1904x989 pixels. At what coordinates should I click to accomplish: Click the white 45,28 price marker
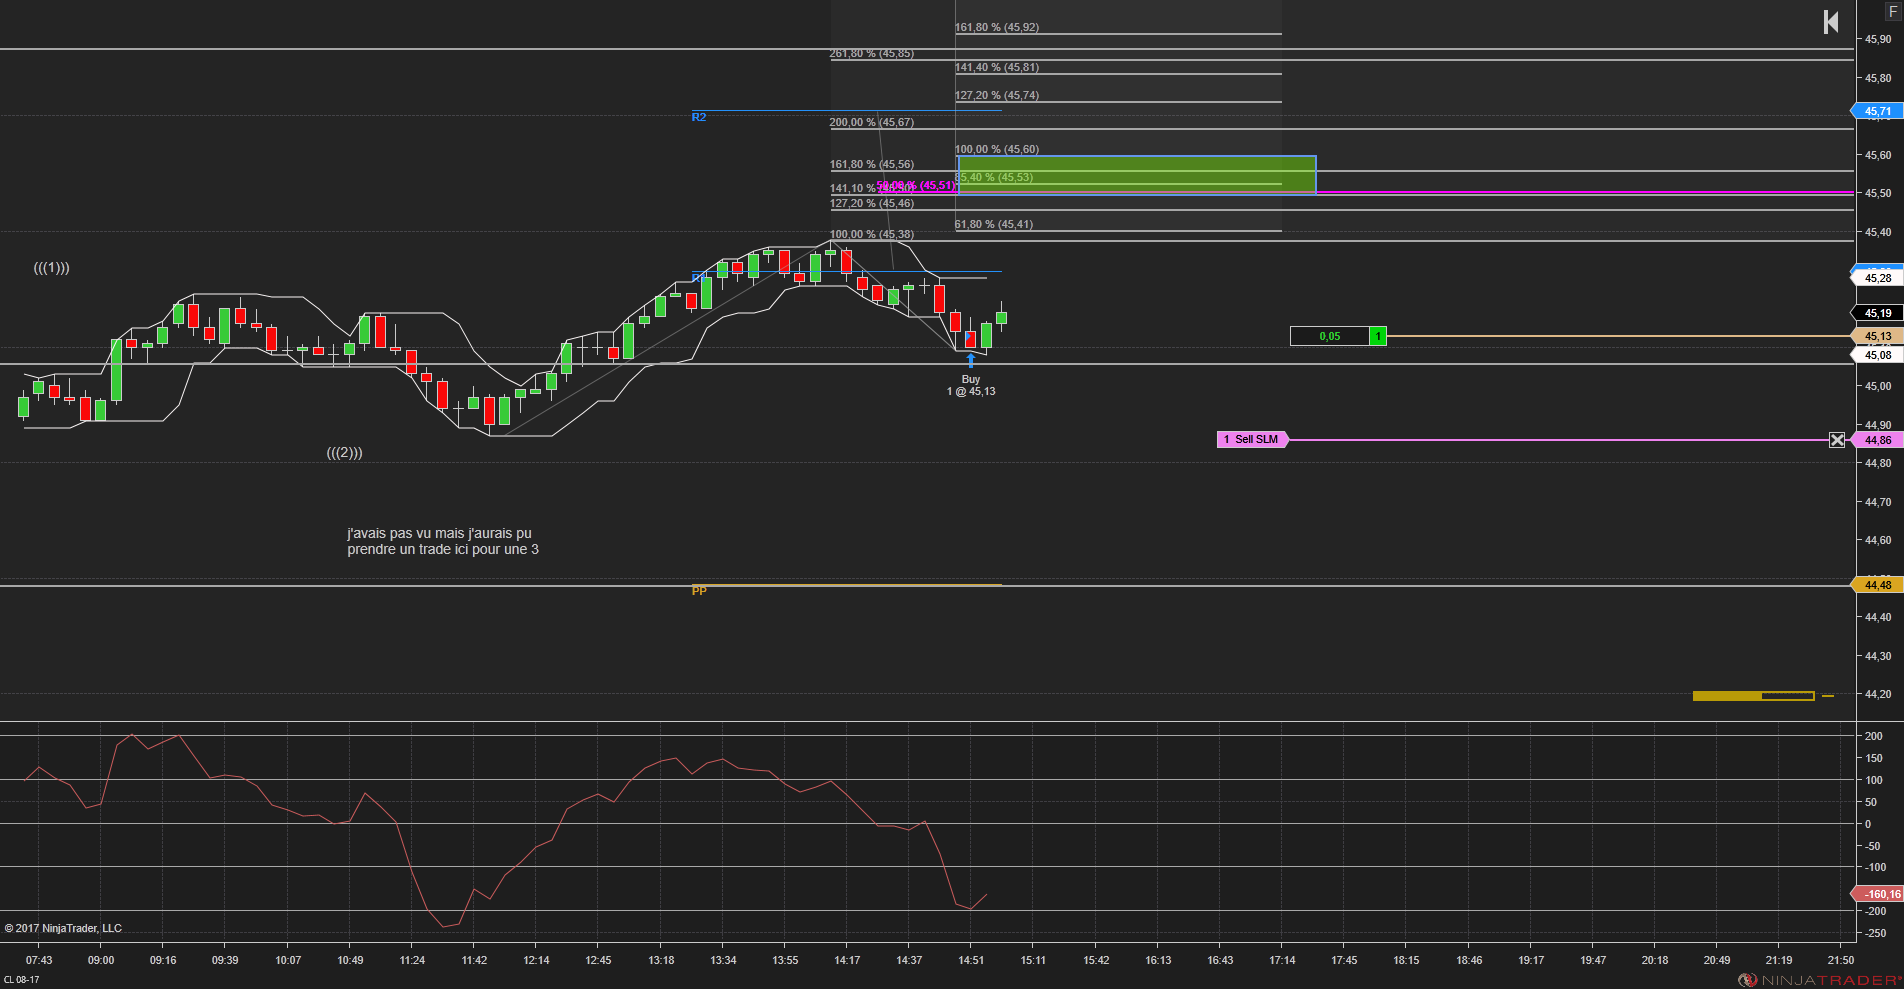(x=1877, y=278)
